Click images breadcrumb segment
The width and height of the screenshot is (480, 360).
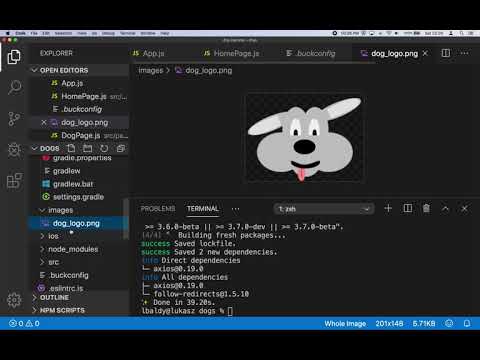tap(151, 70)
